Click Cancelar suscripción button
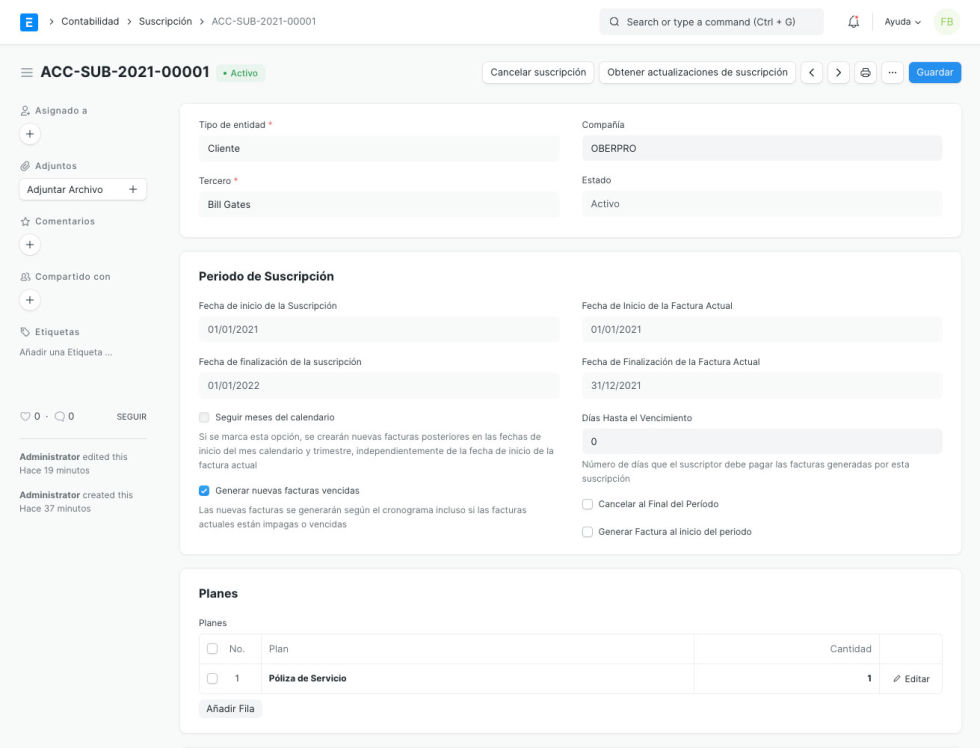The image size is (980, 748). click(538, 73)
